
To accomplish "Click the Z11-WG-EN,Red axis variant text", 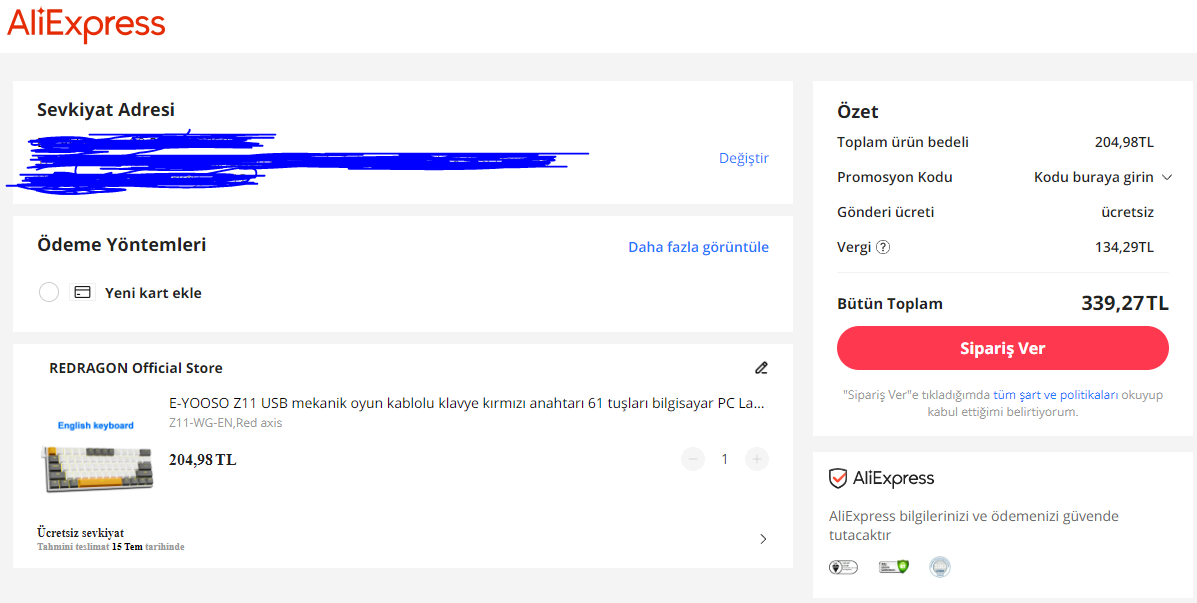I will [225, 422].
